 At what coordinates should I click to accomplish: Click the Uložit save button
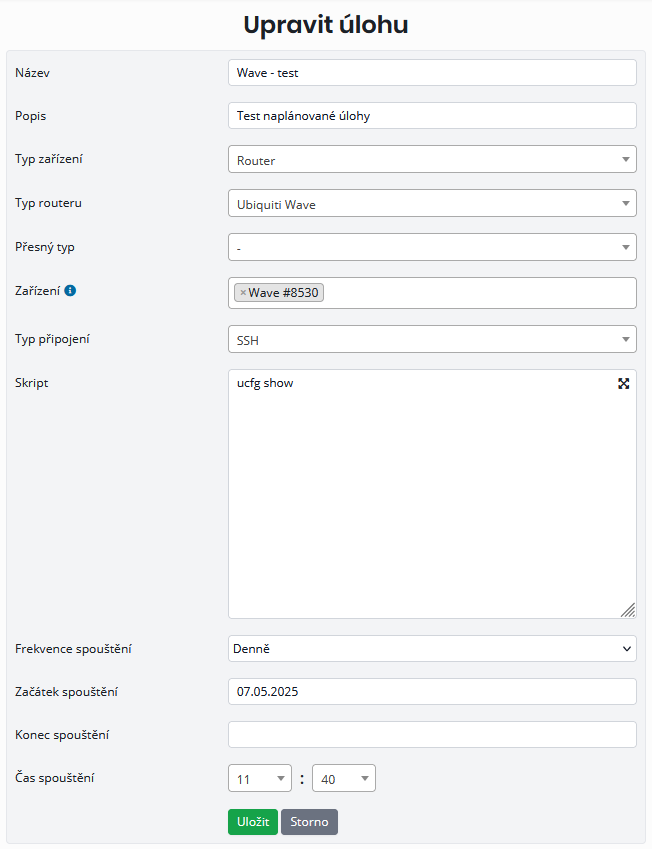(x=253, y=822)
